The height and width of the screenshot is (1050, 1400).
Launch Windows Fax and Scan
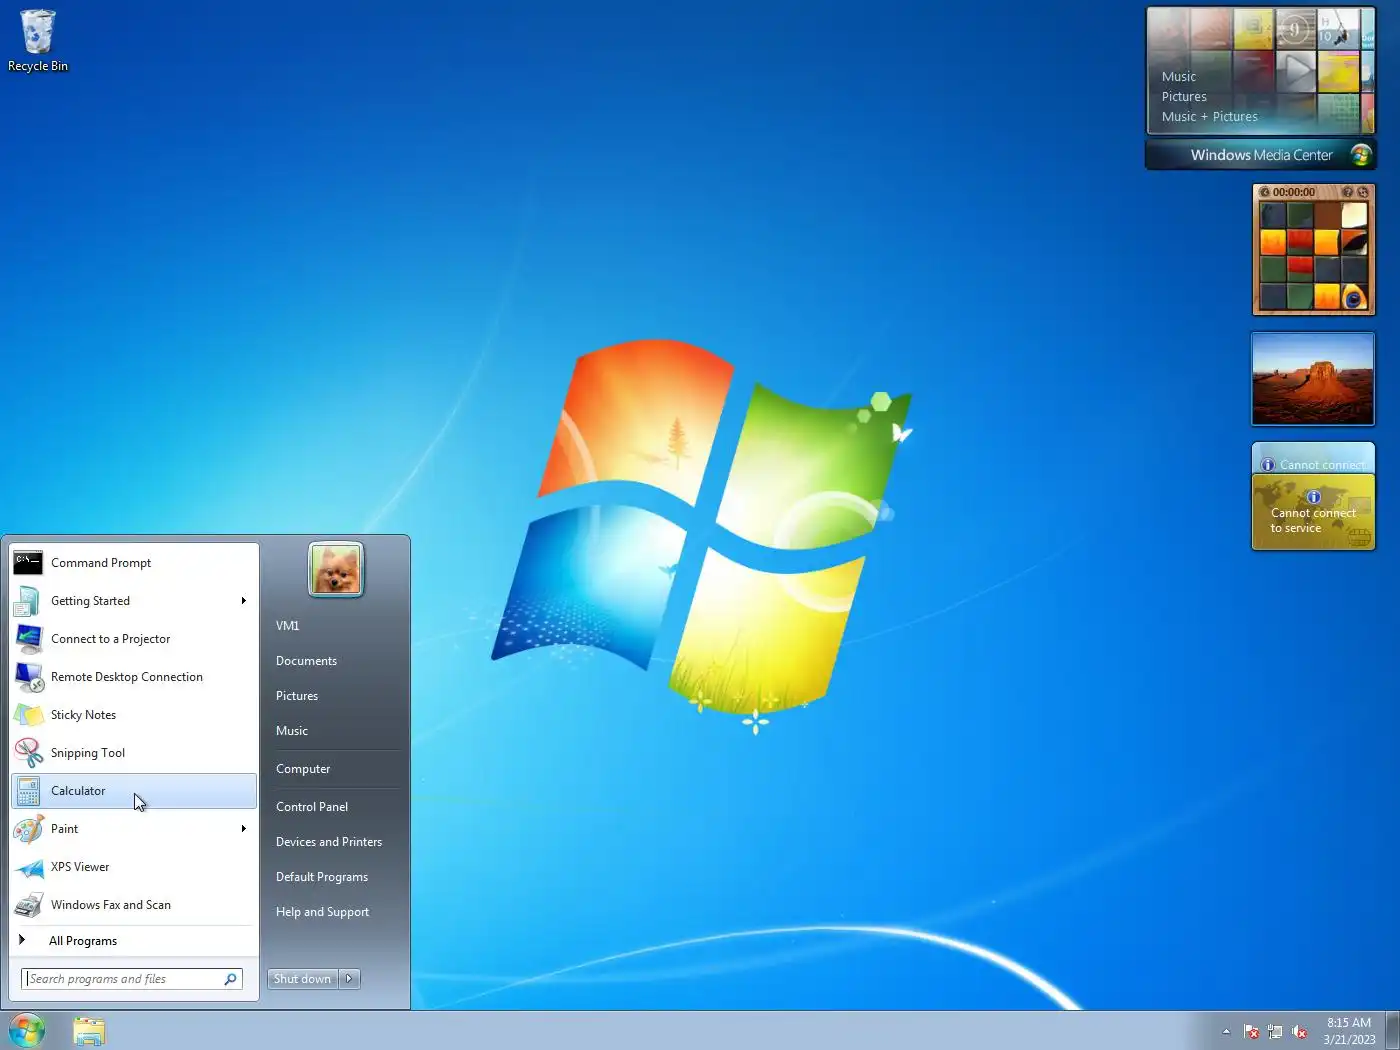click(134, 905)
